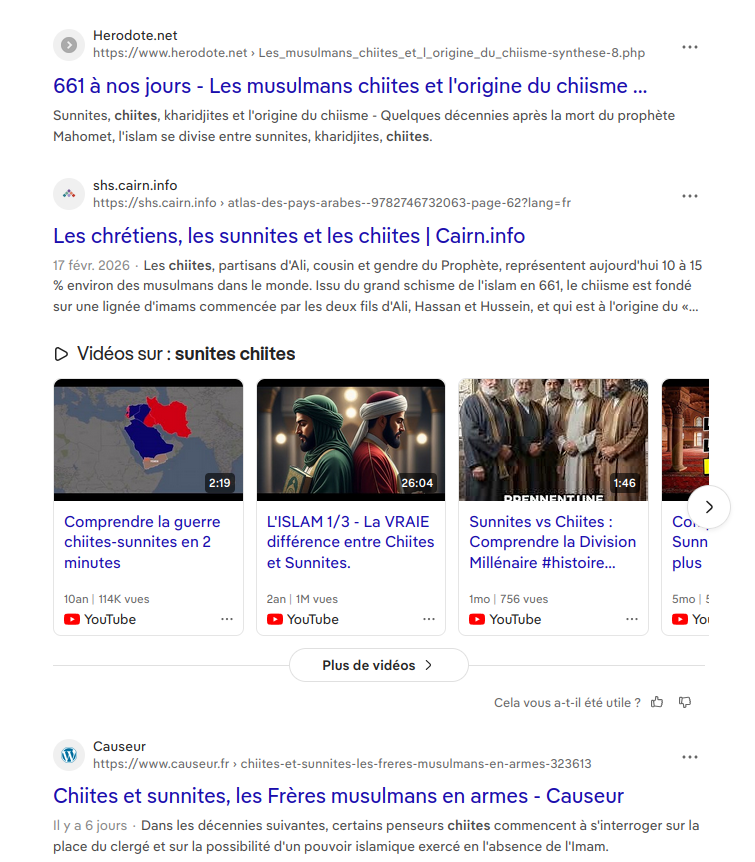Click the Herodote.net site favicon

click(x=69, y=45)
